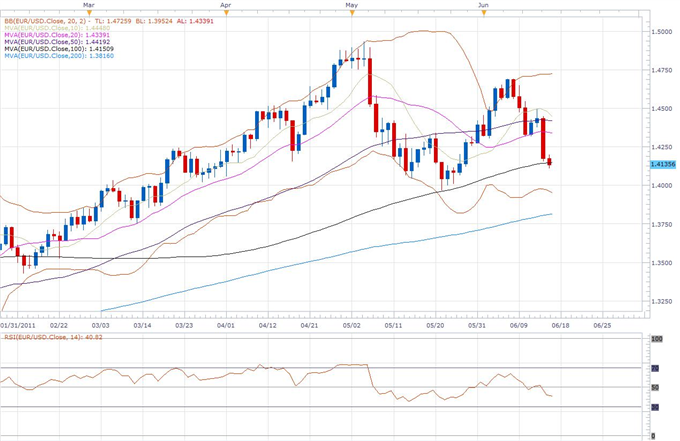Image resolution: width=680 pixels, height=441 pixels.
Task: Click the 05/20 date axis label
Action: click(435, 325)
